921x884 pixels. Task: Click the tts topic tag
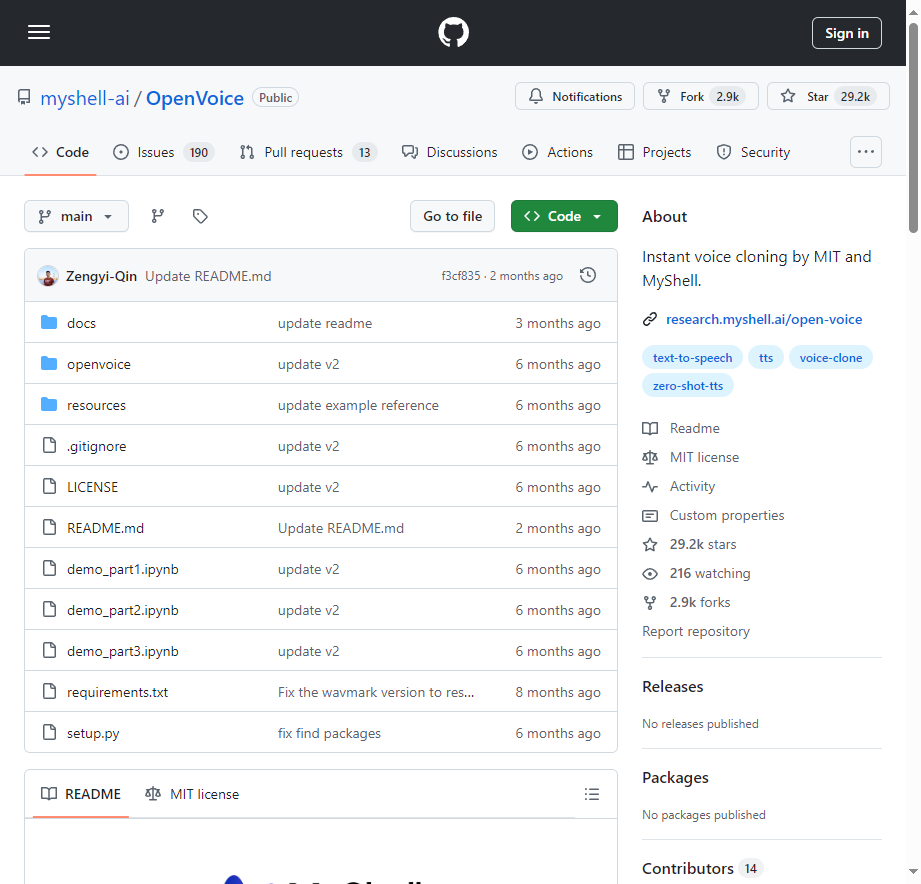(766, 358)
